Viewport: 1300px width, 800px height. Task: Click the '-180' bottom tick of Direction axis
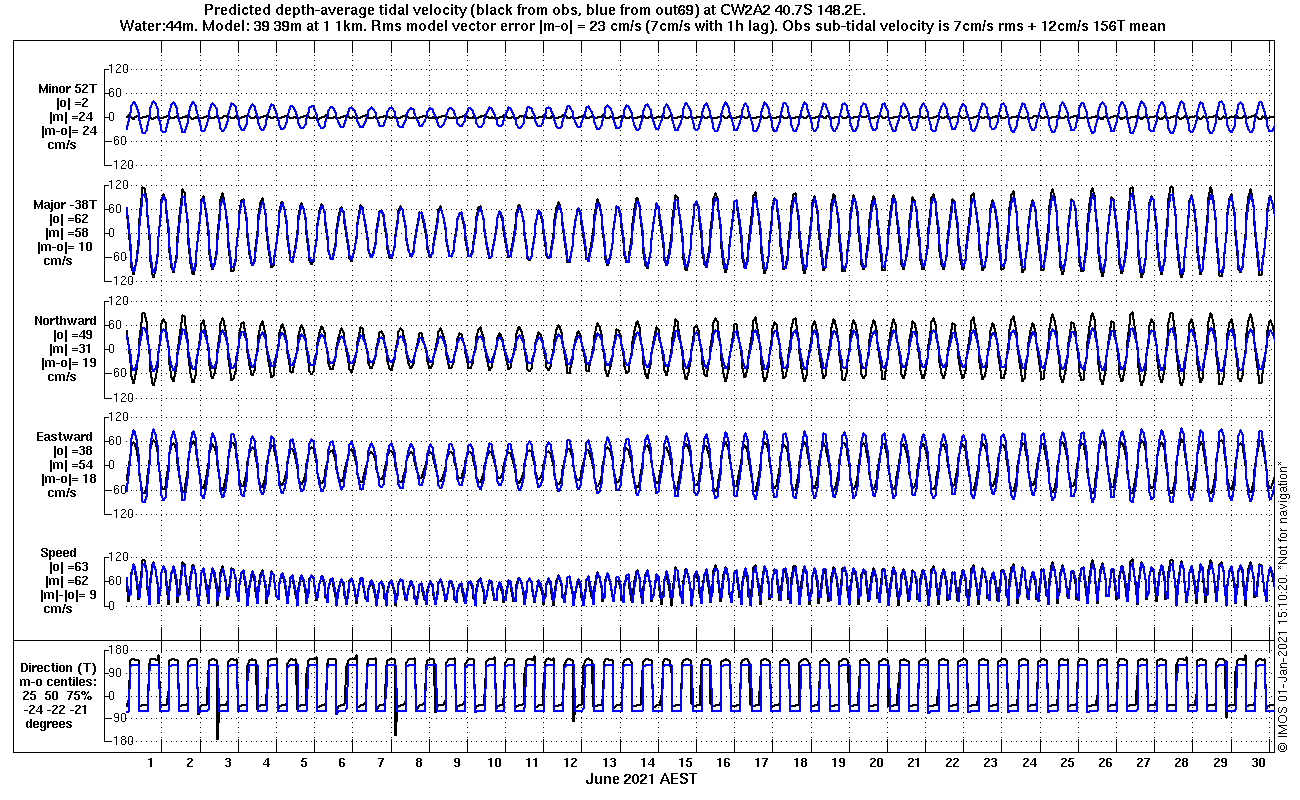click(119, 741)
